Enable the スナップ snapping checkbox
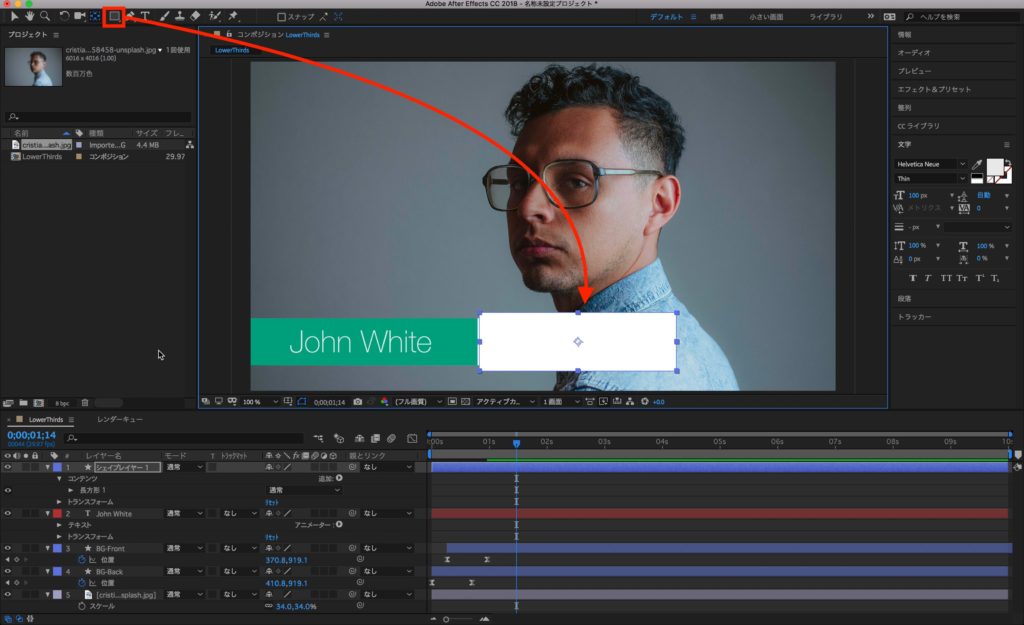Screen dimensions: 1024x625 pyautogui.click(x=282, y=17)
